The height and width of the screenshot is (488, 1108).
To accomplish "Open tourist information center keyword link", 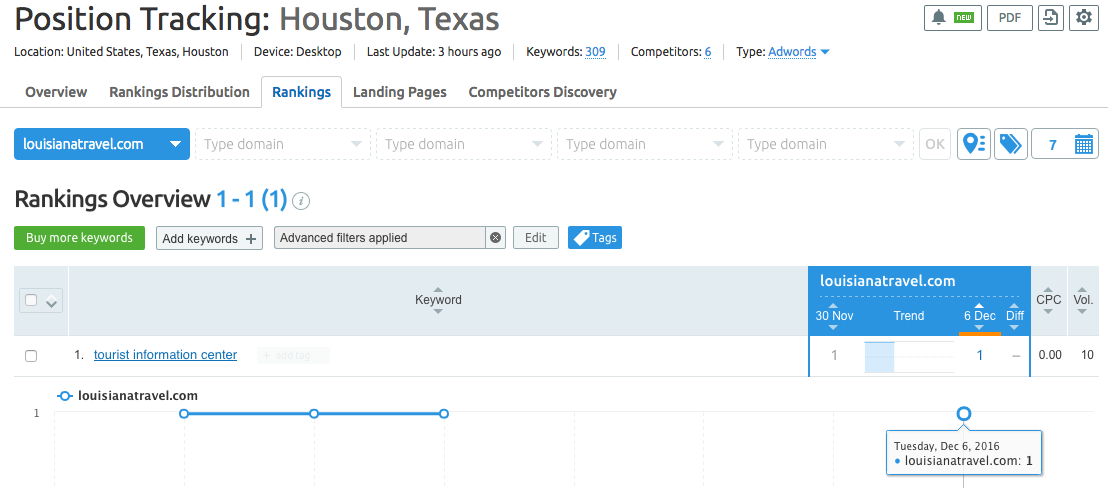I will coord(165,355).
